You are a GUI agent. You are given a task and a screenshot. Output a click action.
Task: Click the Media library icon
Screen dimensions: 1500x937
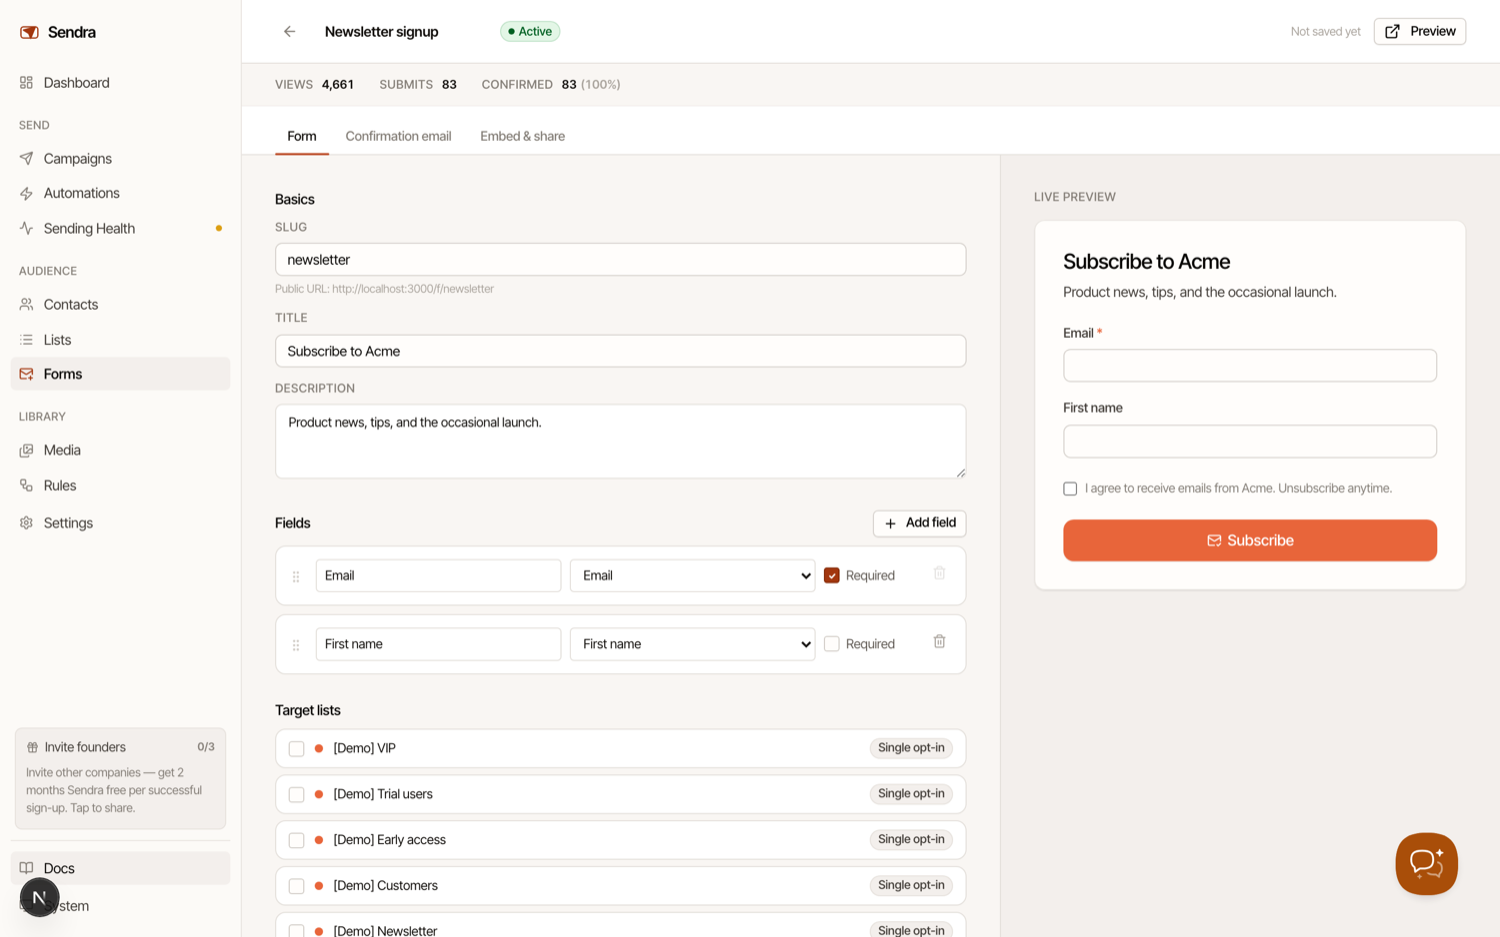27,450
